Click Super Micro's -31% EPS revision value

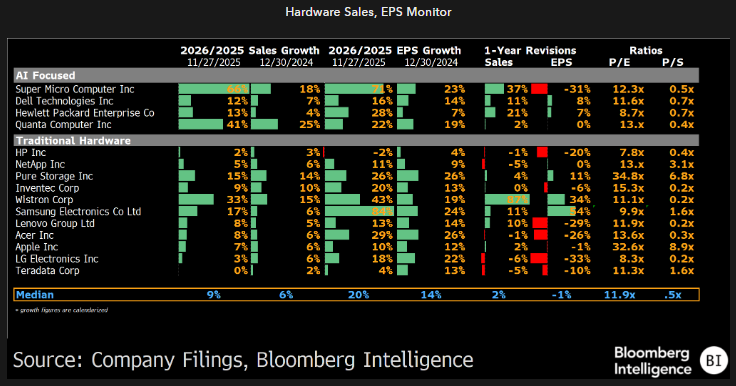click(x=577, y=89)
